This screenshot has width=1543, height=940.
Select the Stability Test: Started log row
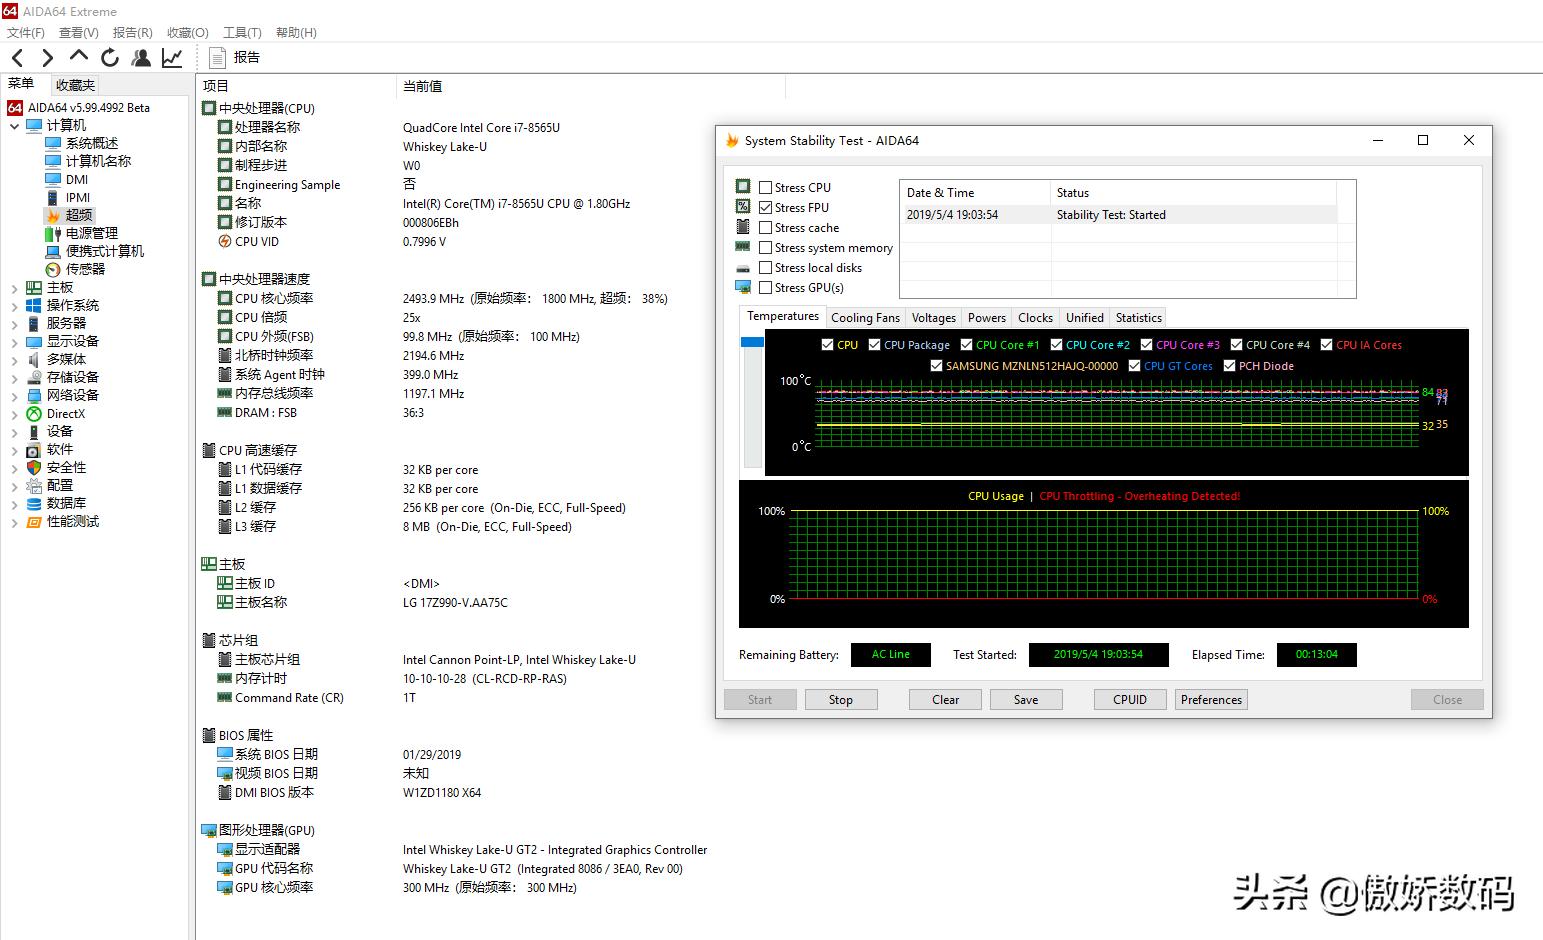pyautogui.click(x=1118, y=215)
